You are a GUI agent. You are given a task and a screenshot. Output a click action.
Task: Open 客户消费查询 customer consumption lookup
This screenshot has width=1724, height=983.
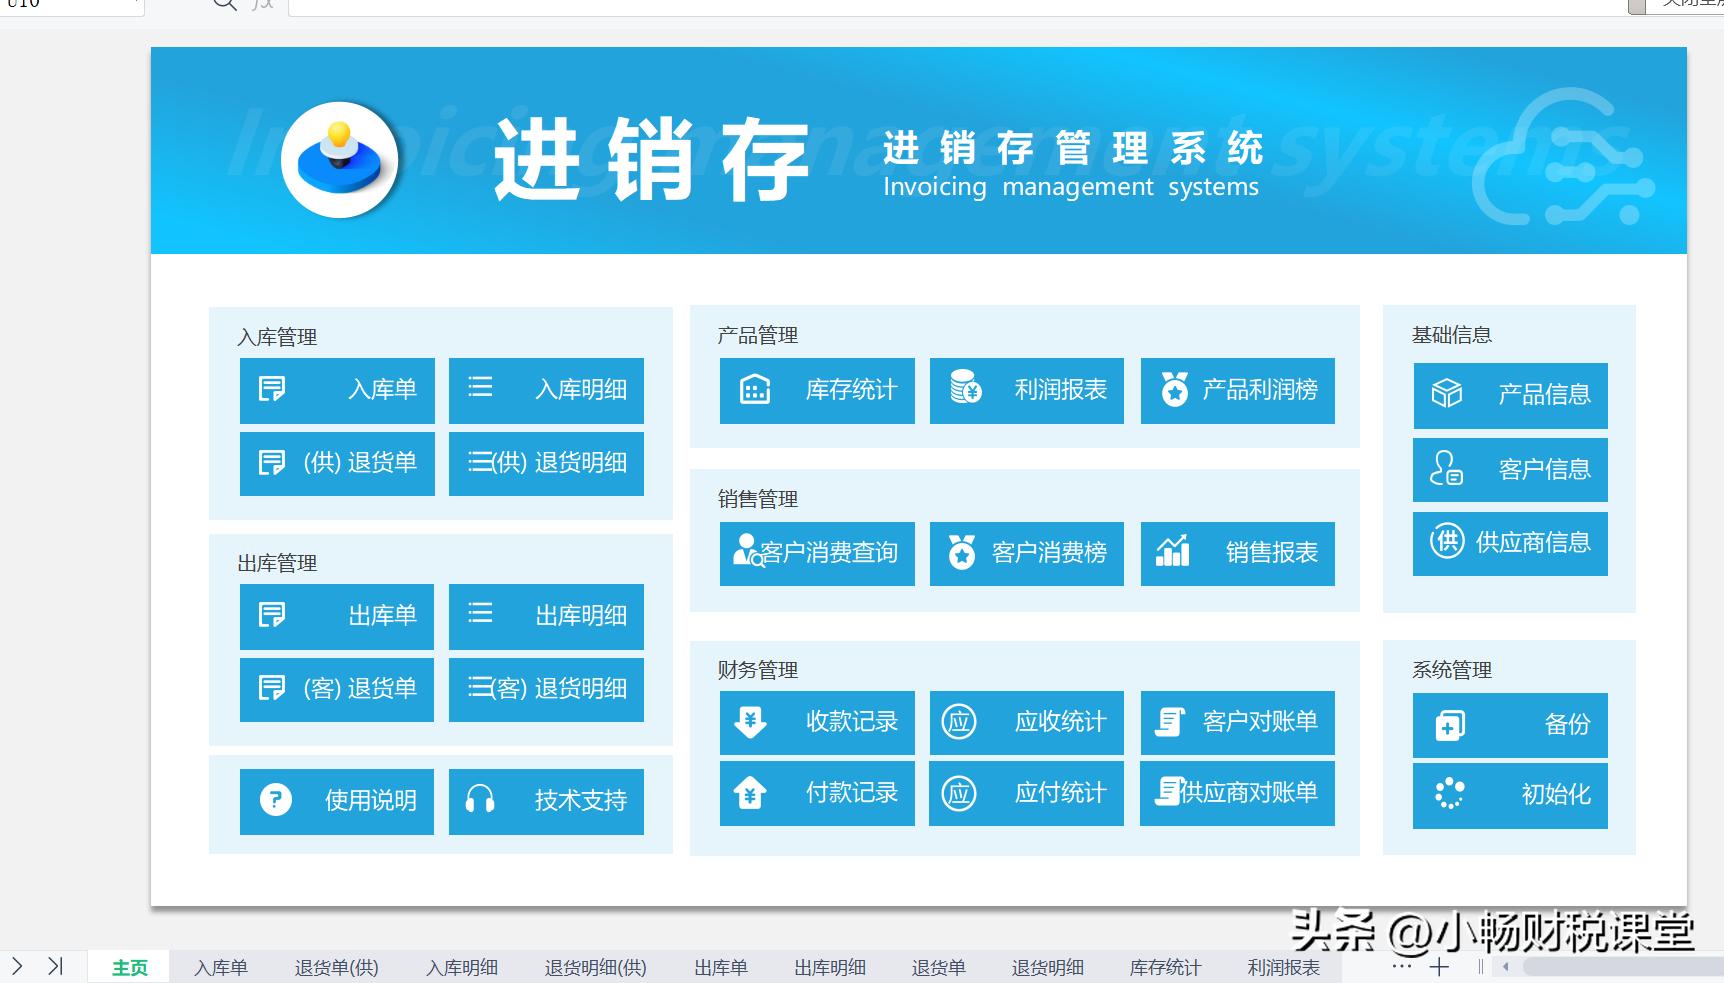pos(817,554)
